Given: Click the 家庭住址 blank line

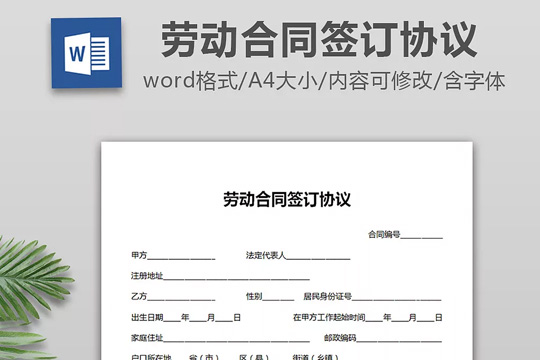Looking at the screenshot, I should tap(236, 340).
